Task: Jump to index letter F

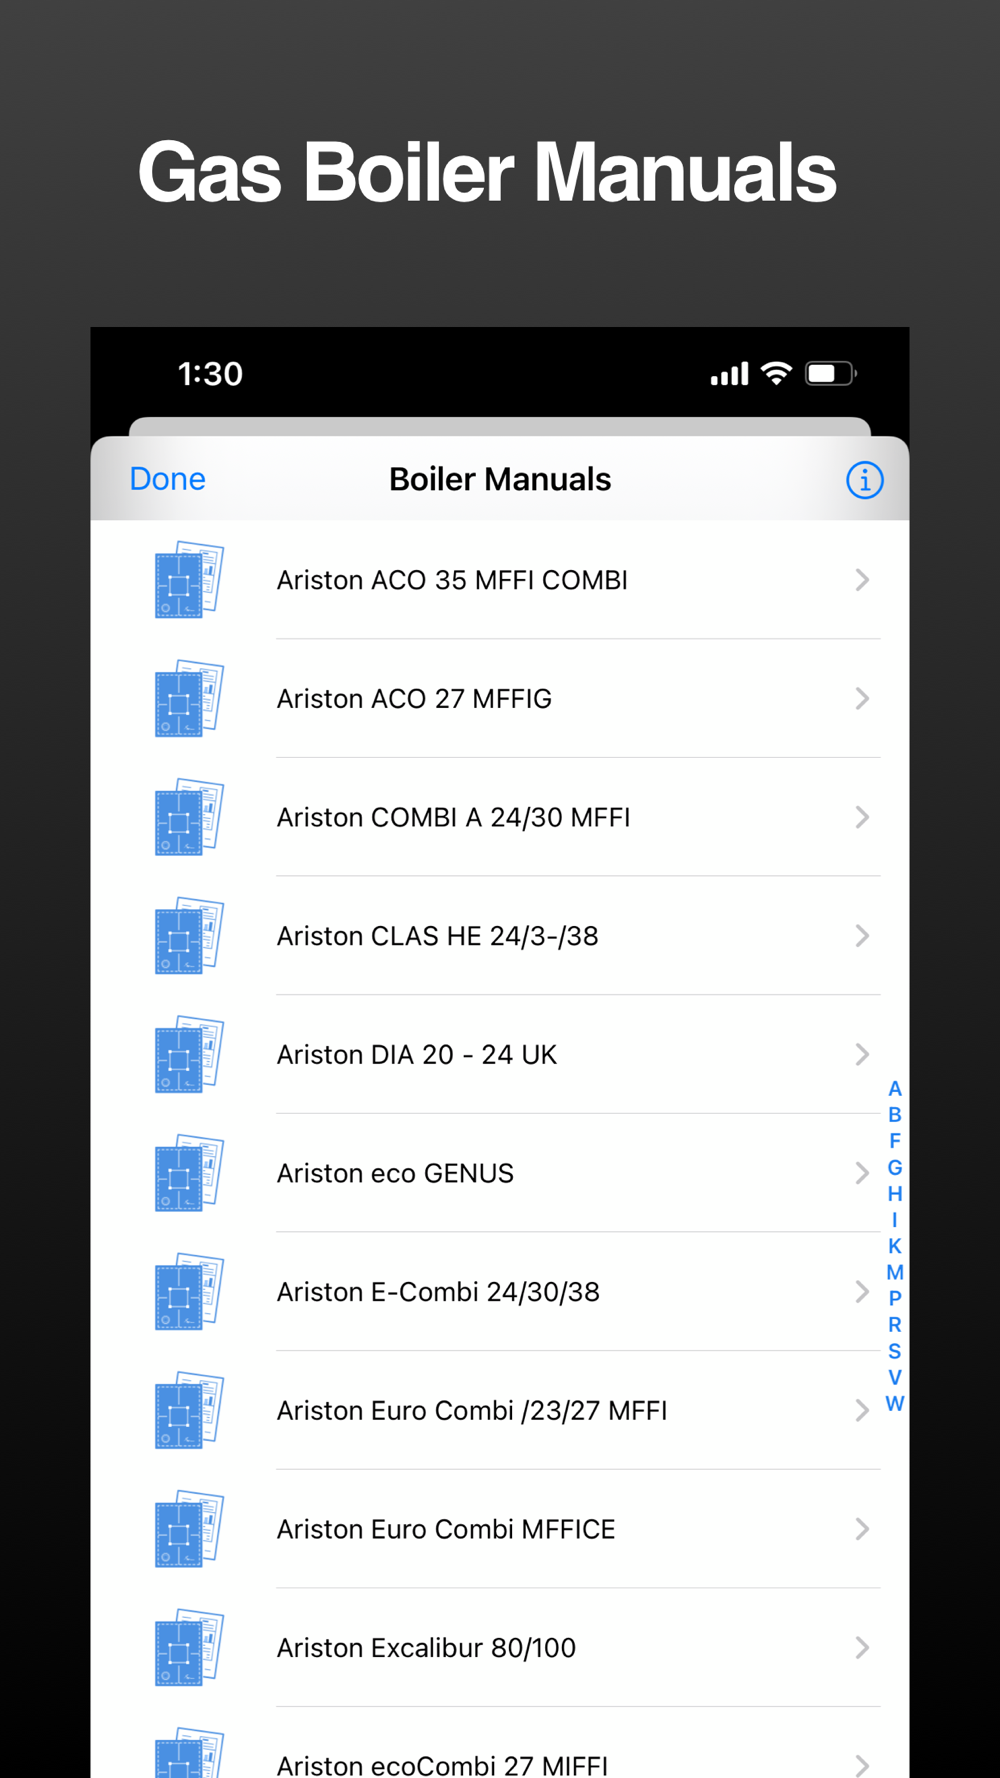Action: pos(895,1141)
